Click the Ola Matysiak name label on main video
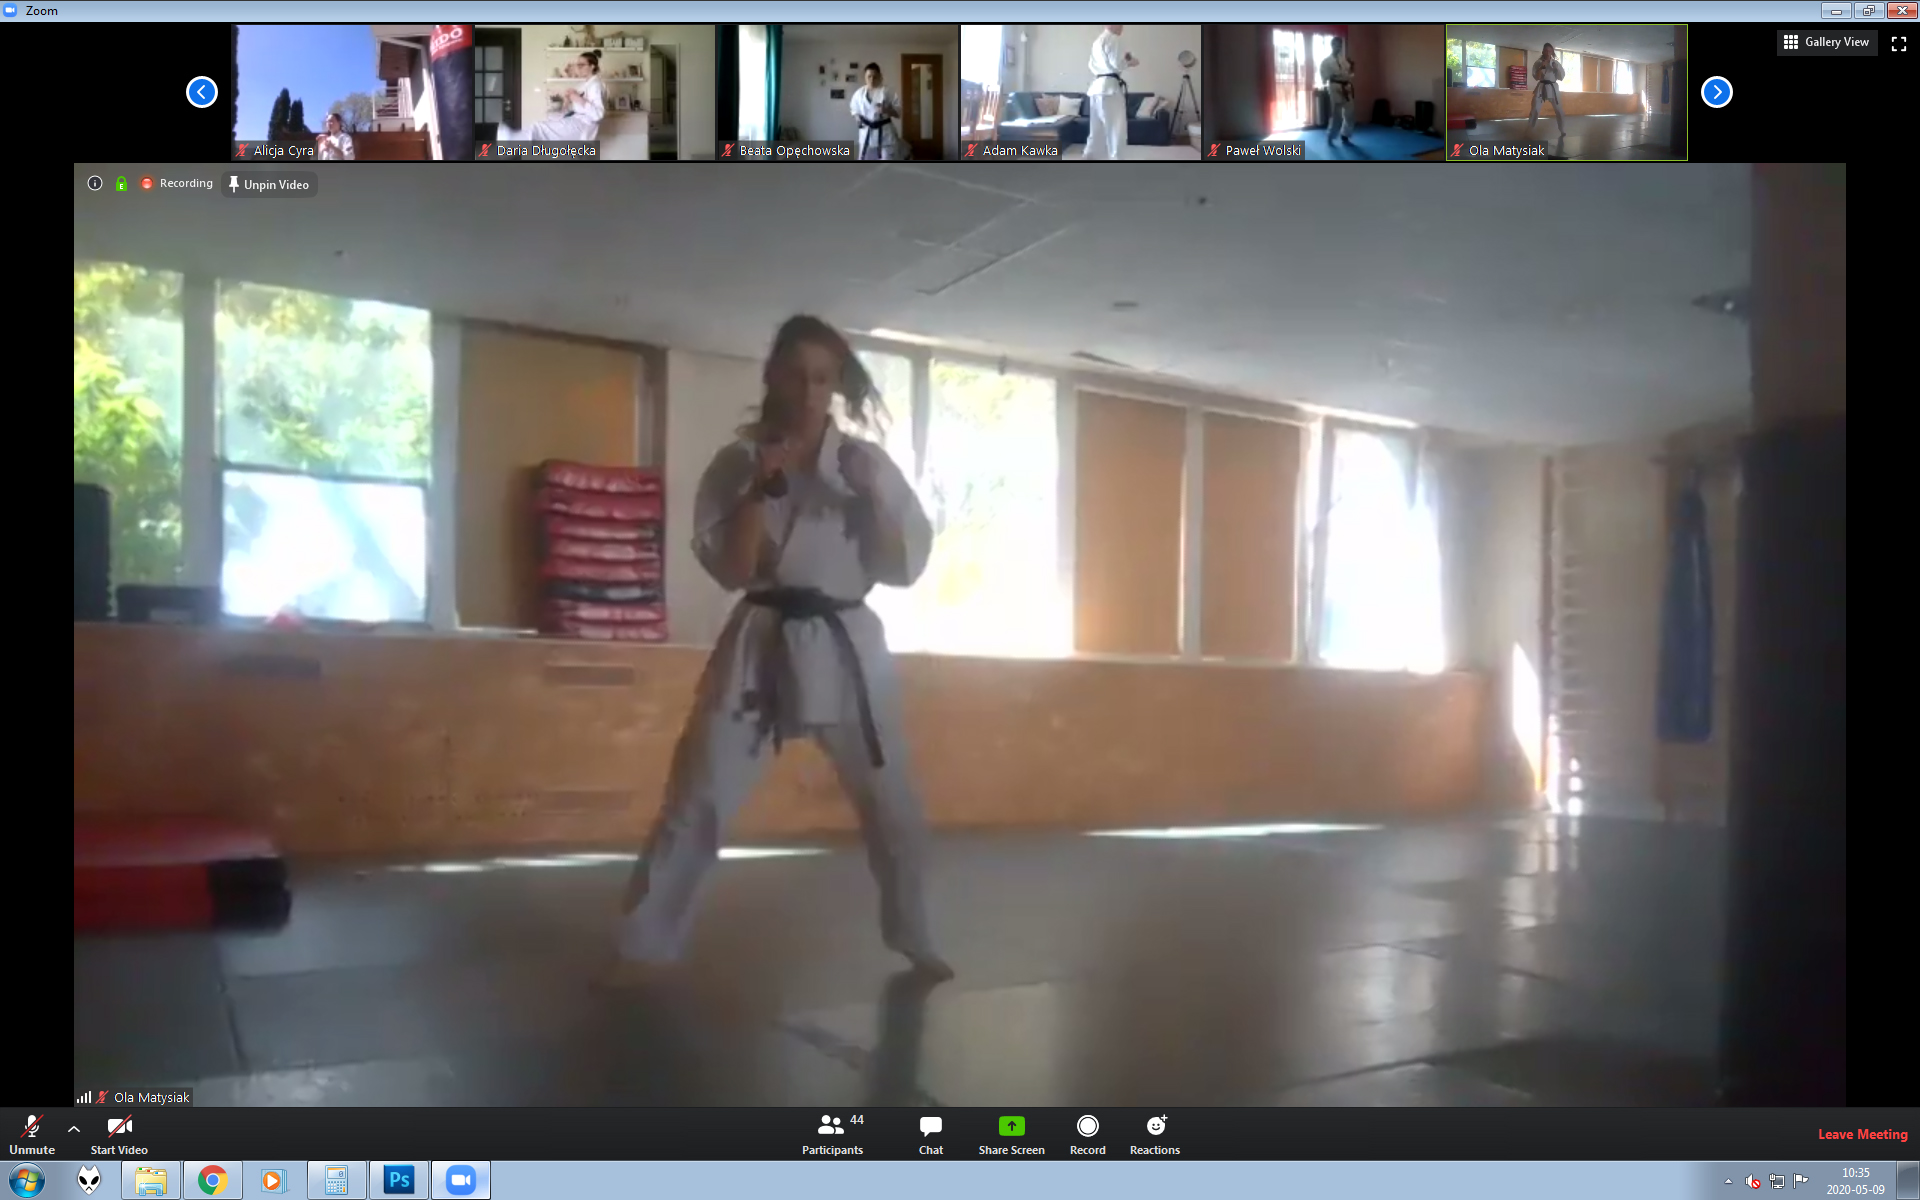 [151, 1097]
